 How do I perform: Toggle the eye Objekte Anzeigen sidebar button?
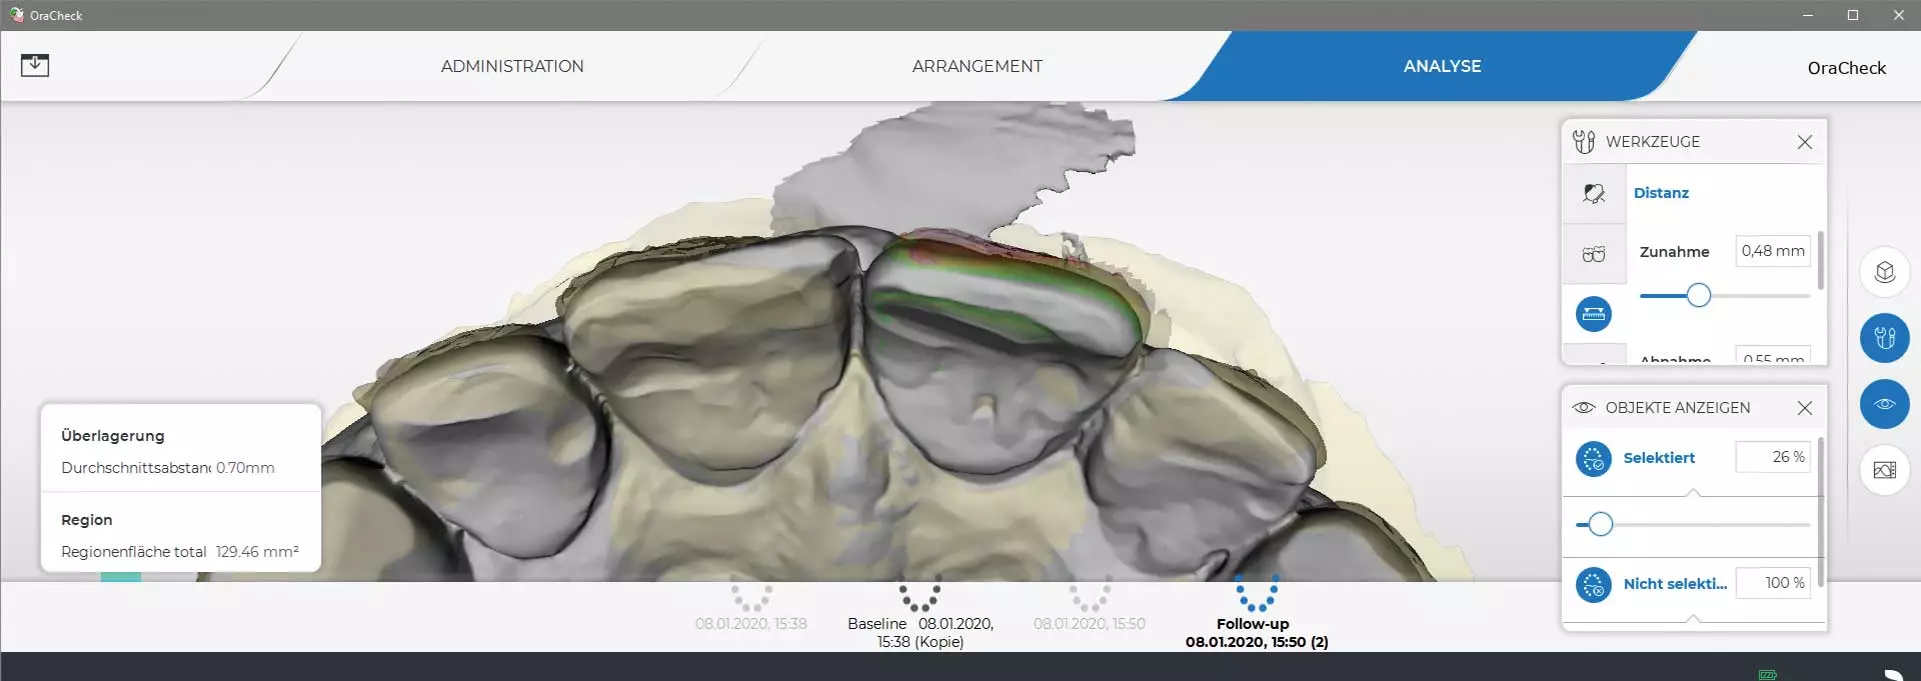1884,404
